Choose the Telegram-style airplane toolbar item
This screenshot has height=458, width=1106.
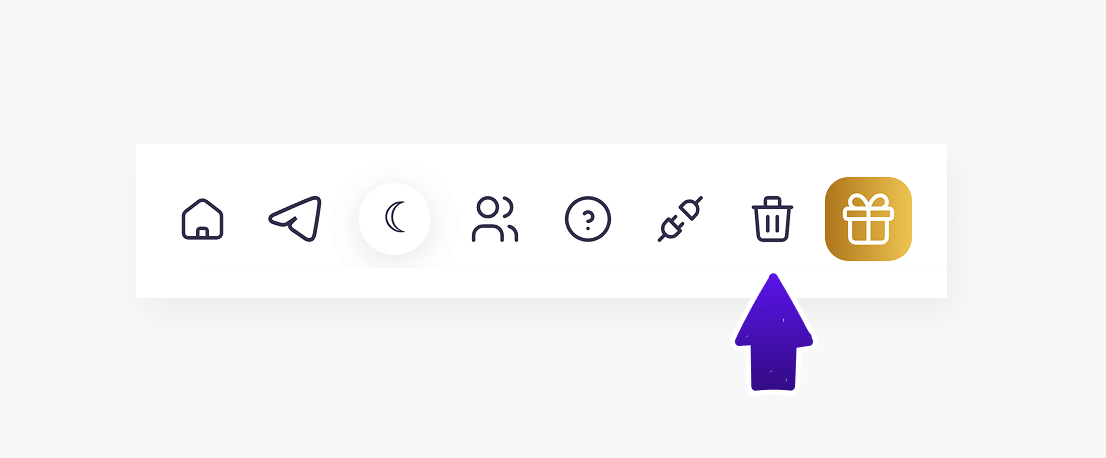(x=295, y=218)
